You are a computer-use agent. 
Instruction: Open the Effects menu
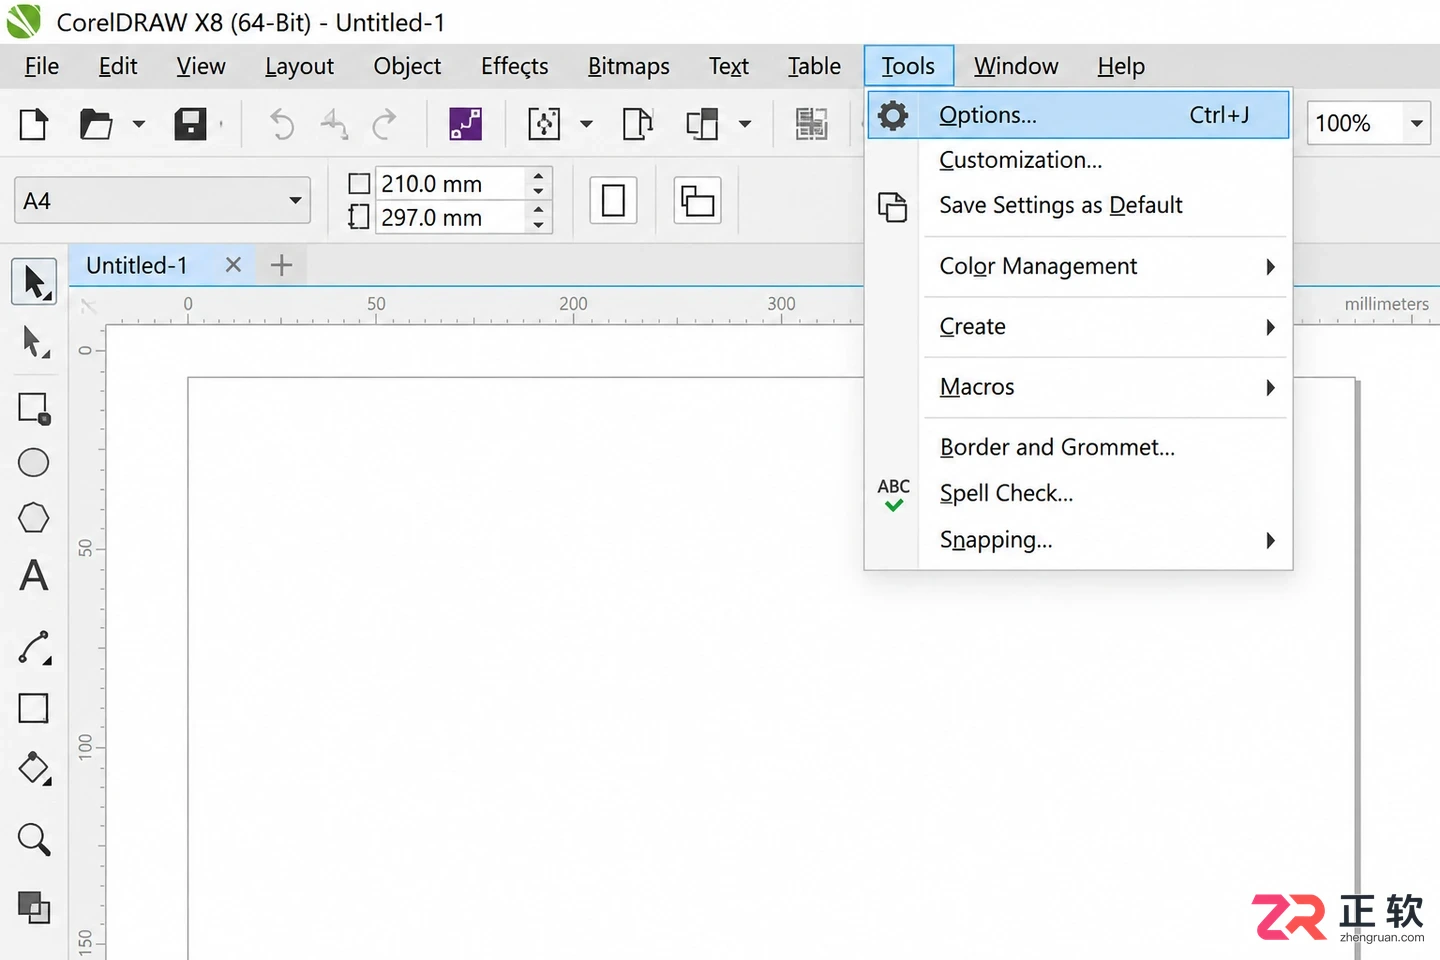pyautogui.click(x=515, y=66)
